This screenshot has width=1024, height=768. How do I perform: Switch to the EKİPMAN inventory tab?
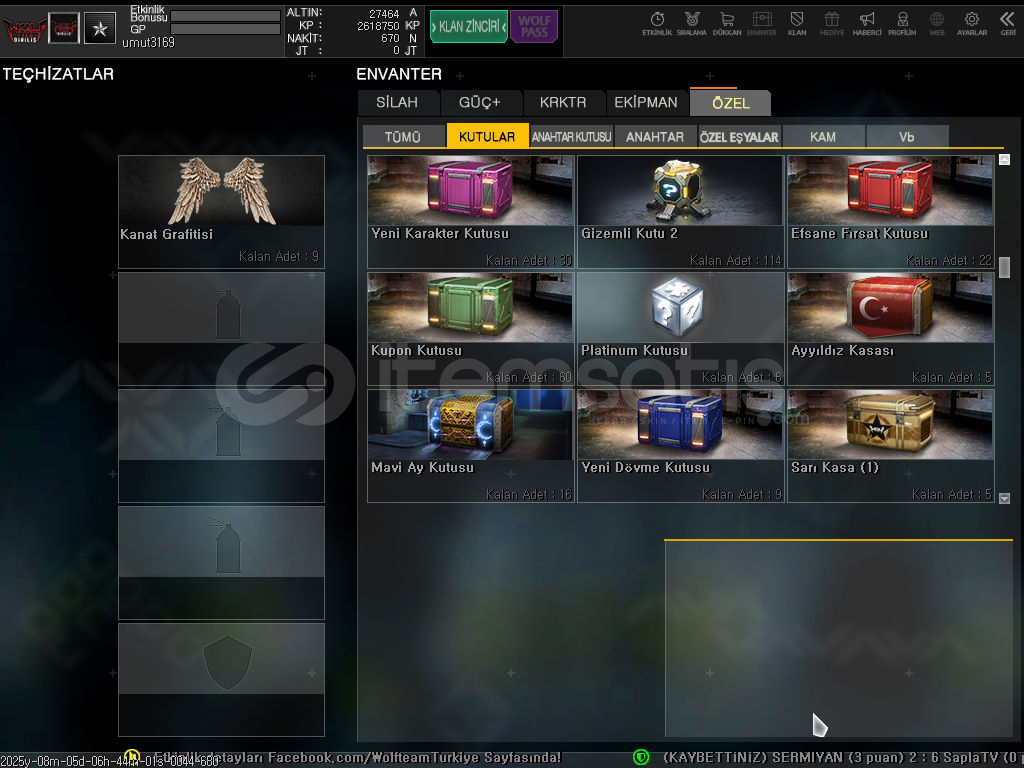[646, 103]
